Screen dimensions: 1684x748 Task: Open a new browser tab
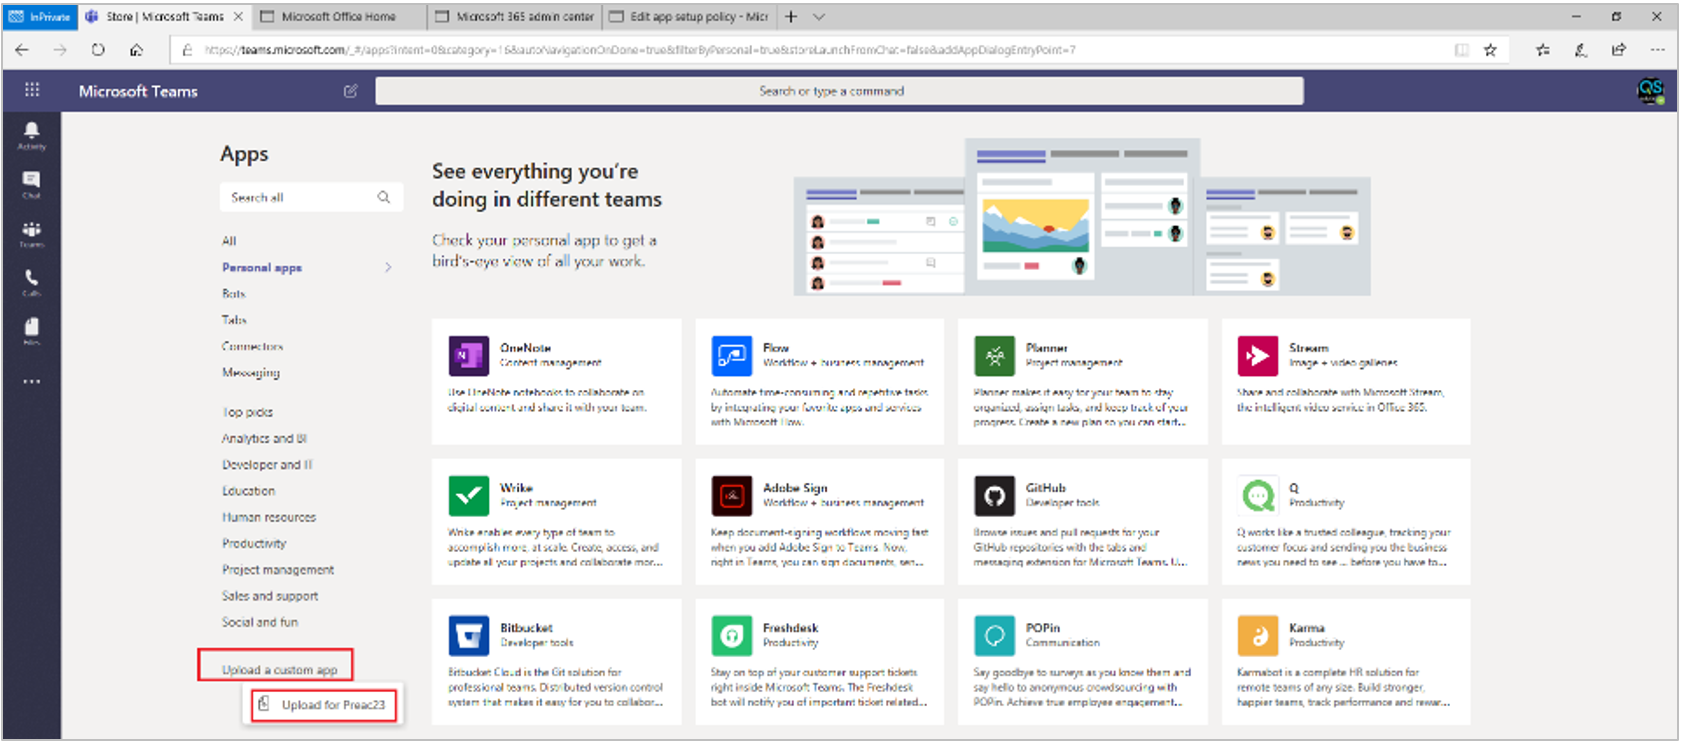pyautogui.click(x=791, y=17)
